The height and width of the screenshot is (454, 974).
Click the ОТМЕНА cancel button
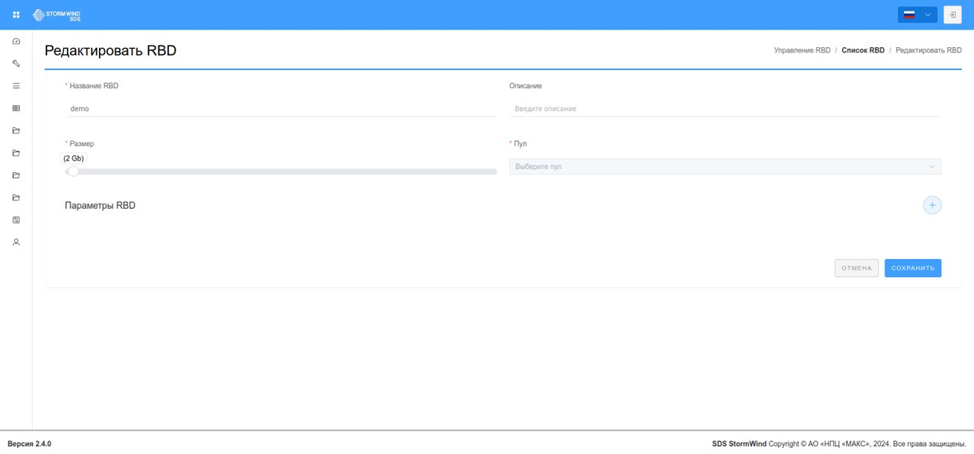click(857, 268)
